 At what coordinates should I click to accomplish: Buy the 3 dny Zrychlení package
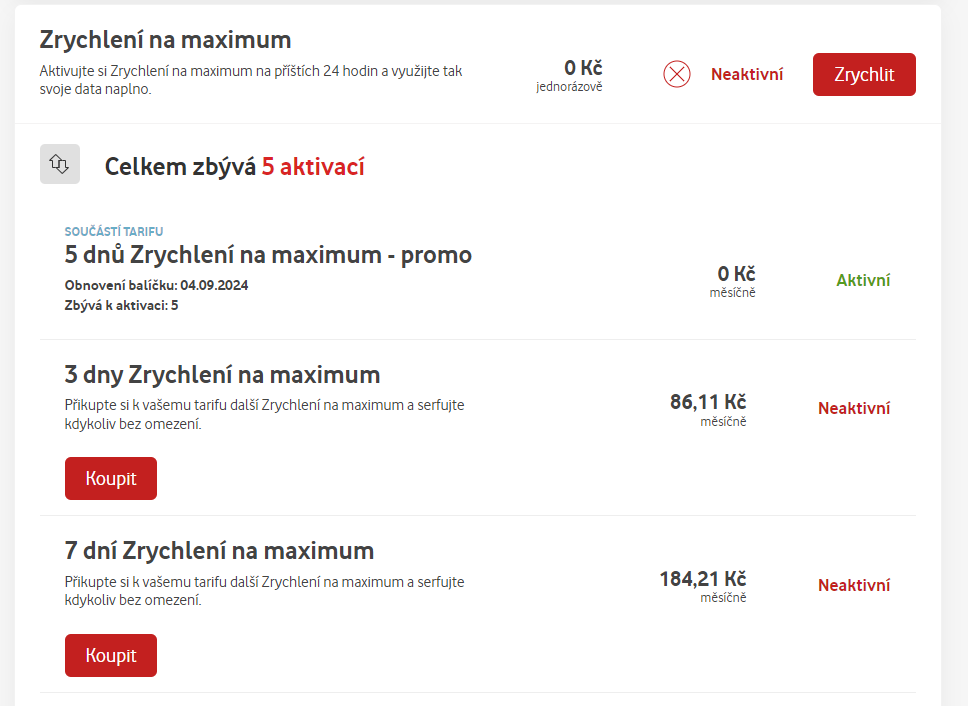tap(111, 478)
